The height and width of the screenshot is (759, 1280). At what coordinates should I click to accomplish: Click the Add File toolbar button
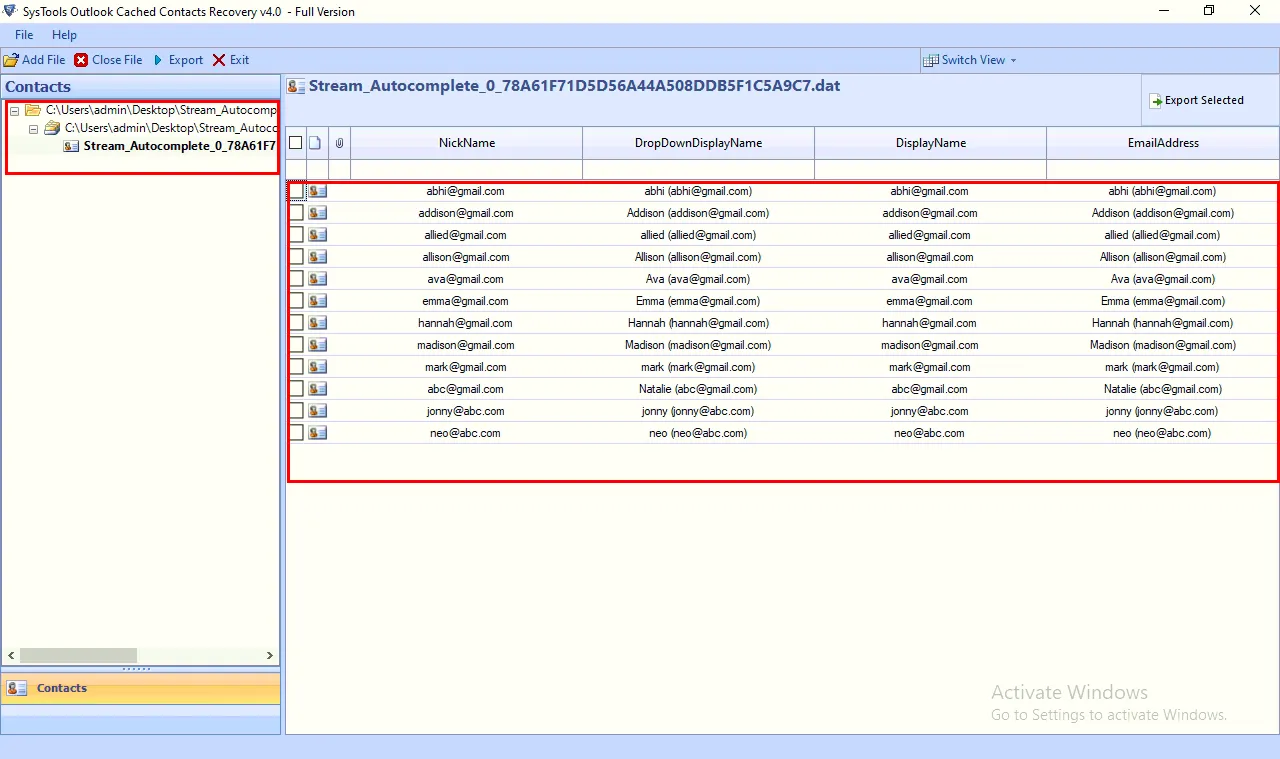click(x=35, y=60)
